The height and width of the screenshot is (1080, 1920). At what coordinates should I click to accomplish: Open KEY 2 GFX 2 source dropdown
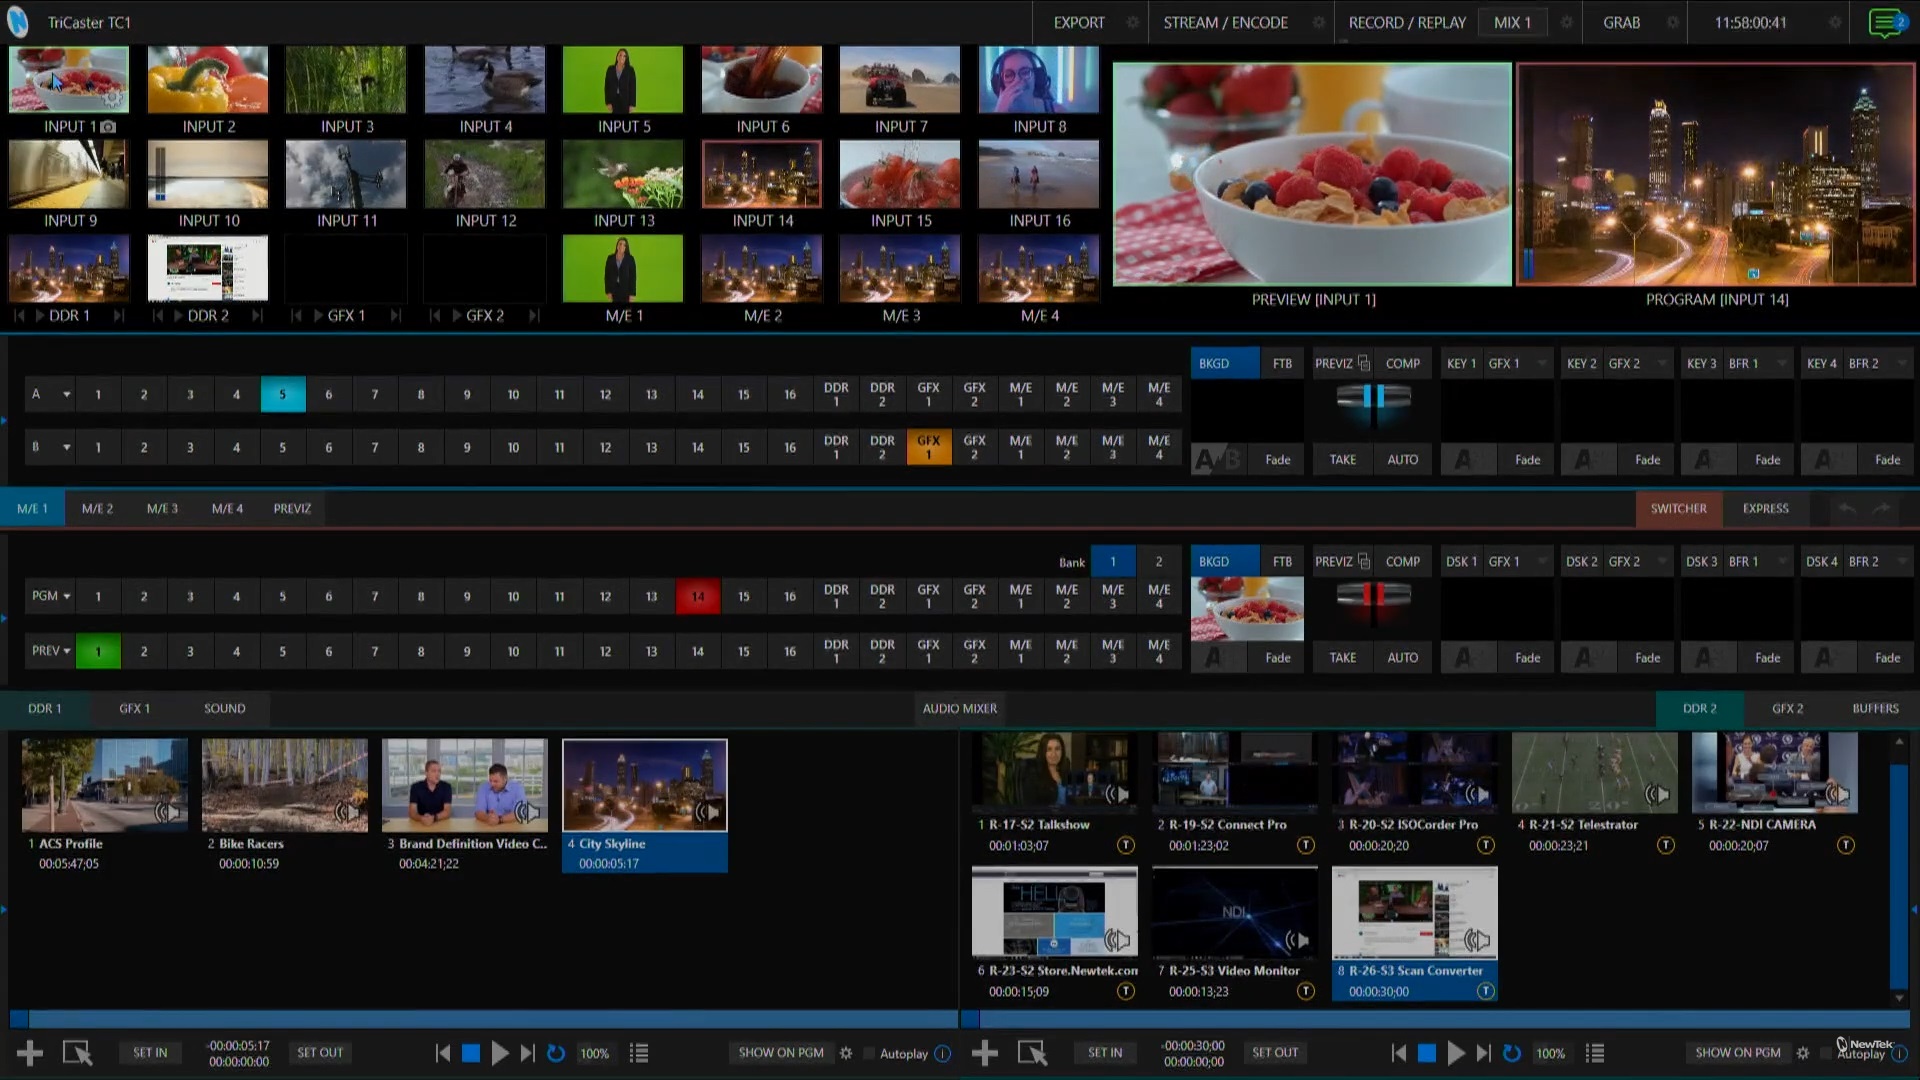coord(1662,364)
